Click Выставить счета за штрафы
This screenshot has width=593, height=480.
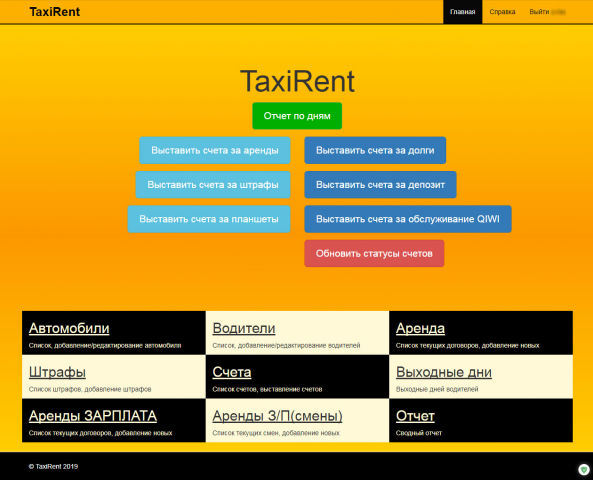pyautogui.click(x=213, y=185)
